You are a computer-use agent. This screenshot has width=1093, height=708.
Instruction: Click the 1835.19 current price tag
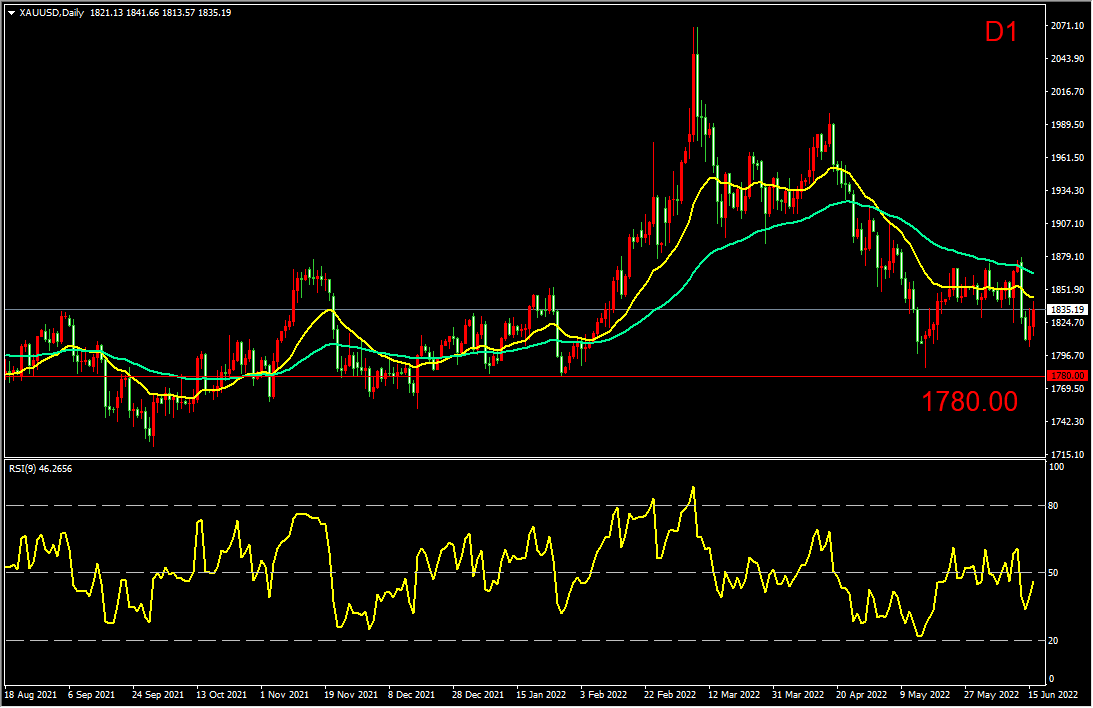click(x=1067, y=309)
